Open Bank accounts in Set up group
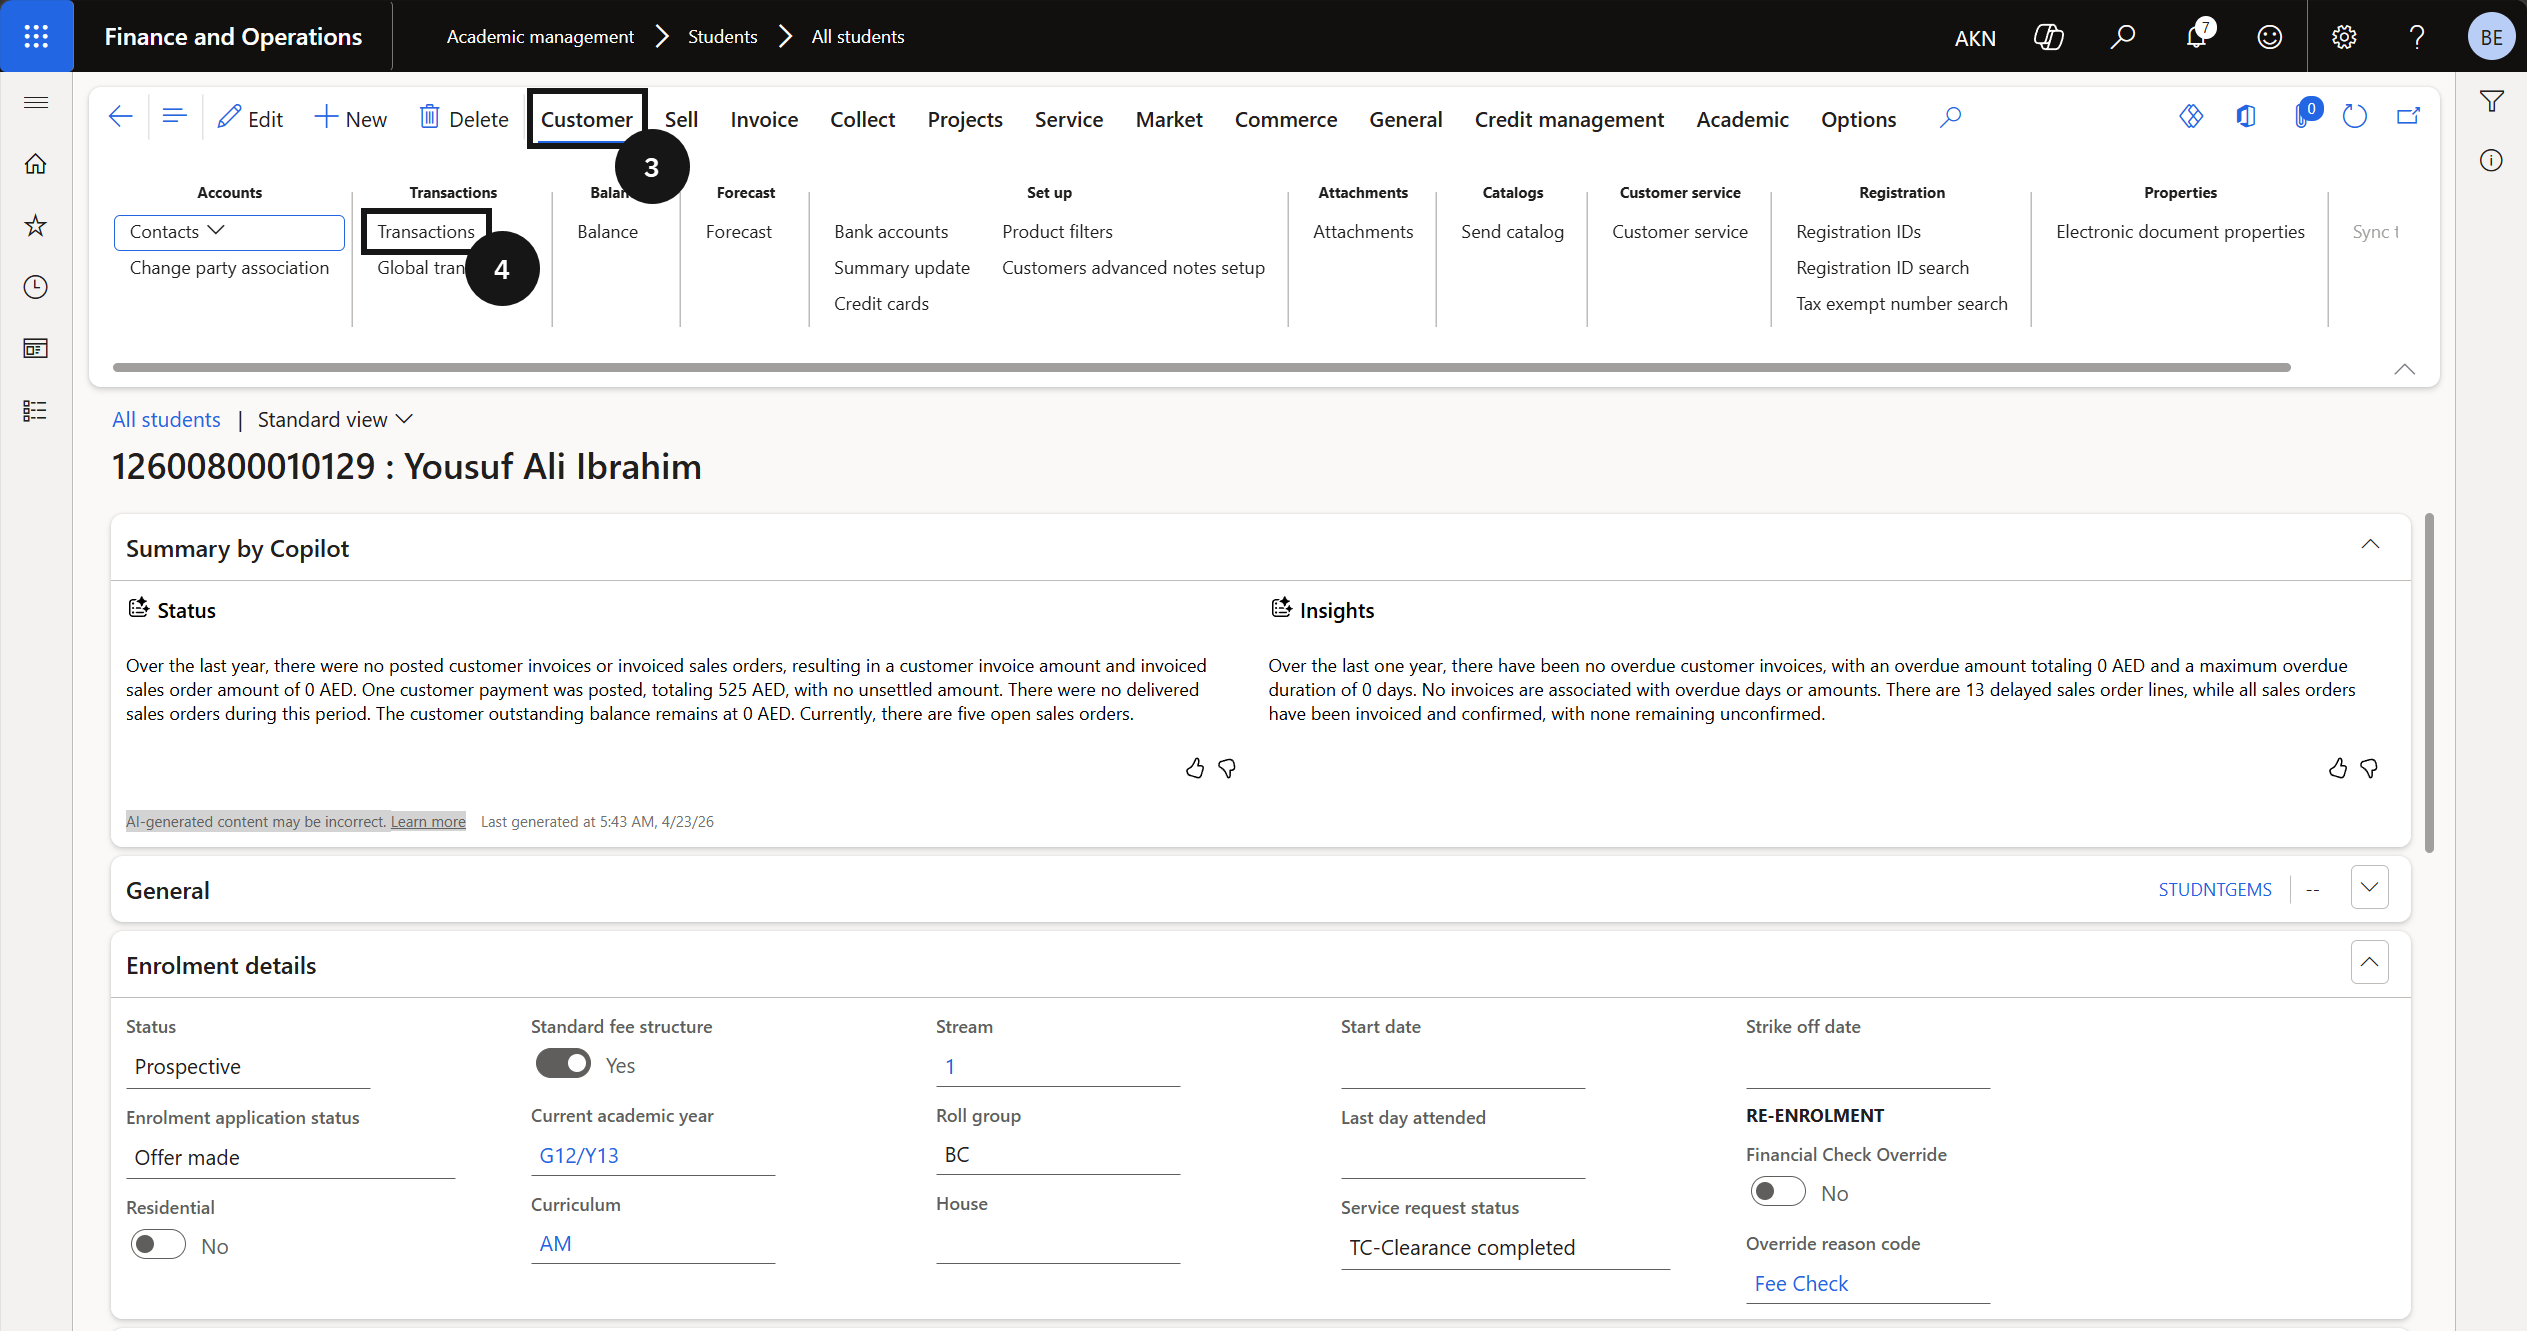 [891, 232]
